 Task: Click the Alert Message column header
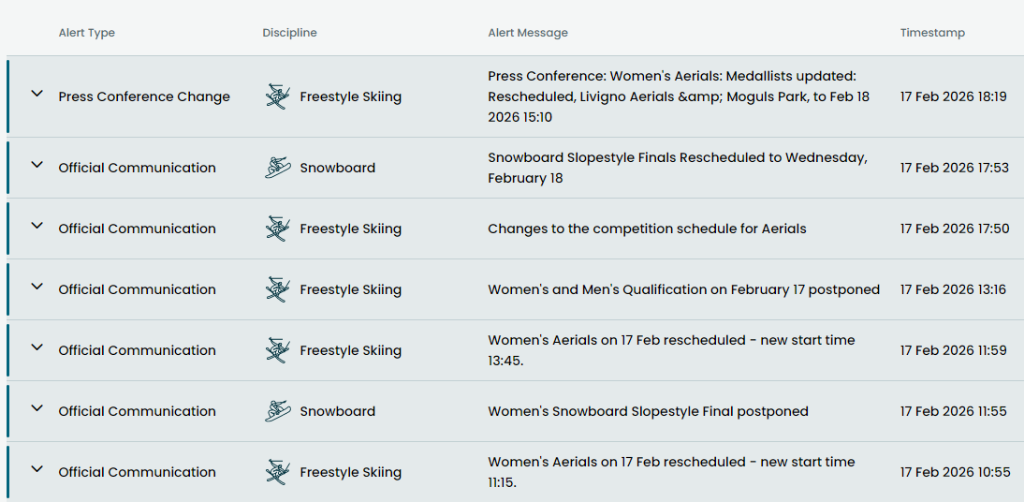(527, 33)
